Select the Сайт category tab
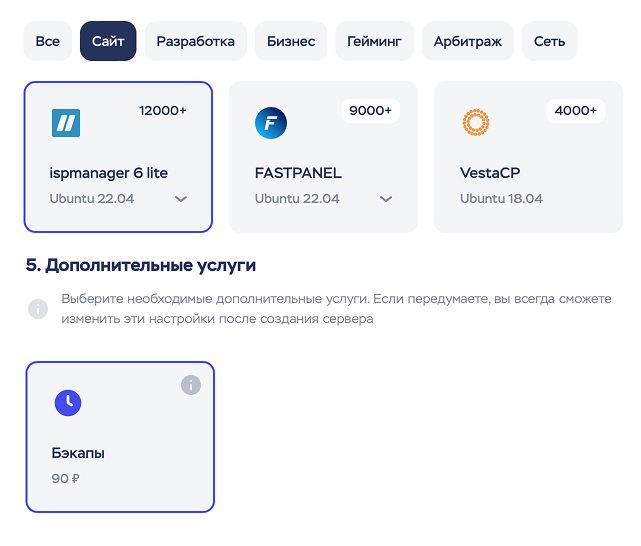 coord(108,41)
